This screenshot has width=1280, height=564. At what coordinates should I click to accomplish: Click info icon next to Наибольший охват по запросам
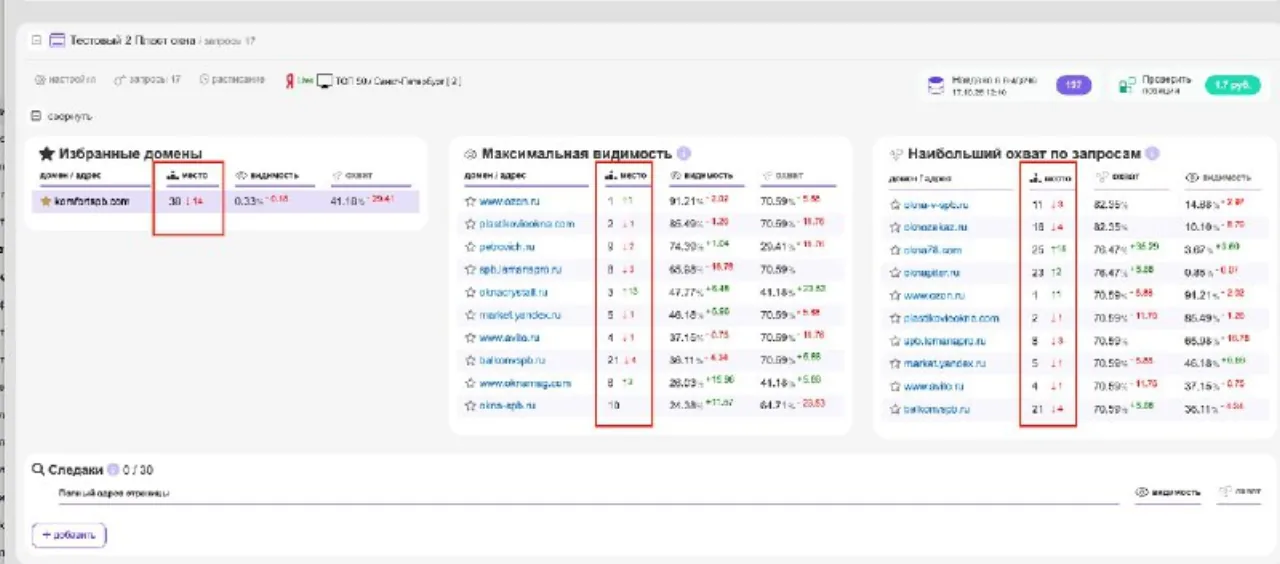(x=1152, y=154)
